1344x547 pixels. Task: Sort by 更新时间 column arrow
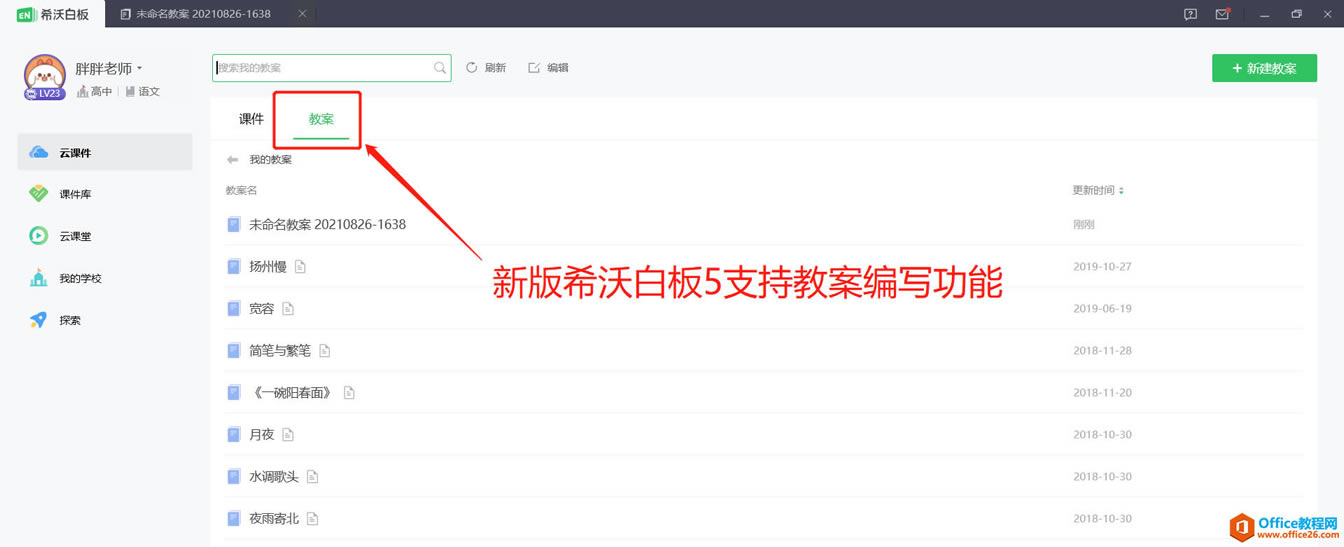tap(1121, 191)
